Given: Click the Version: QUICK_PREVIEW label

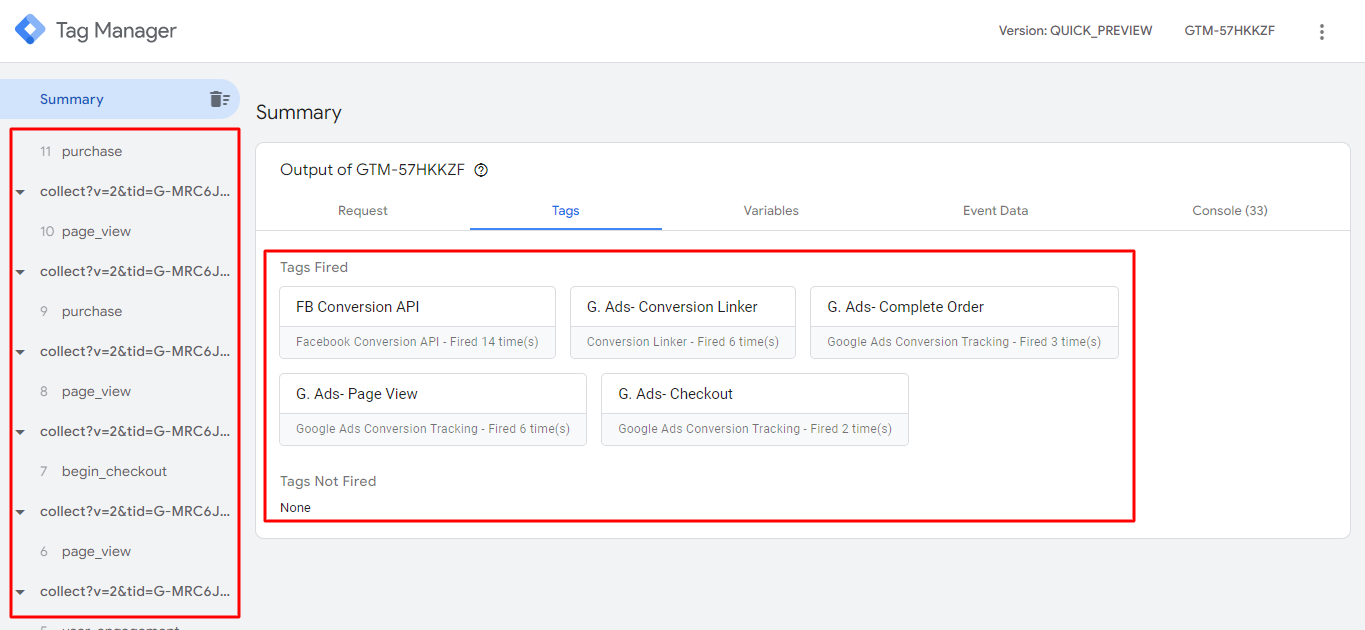Looking at the screenshot, I should (x=1075, y=31).
